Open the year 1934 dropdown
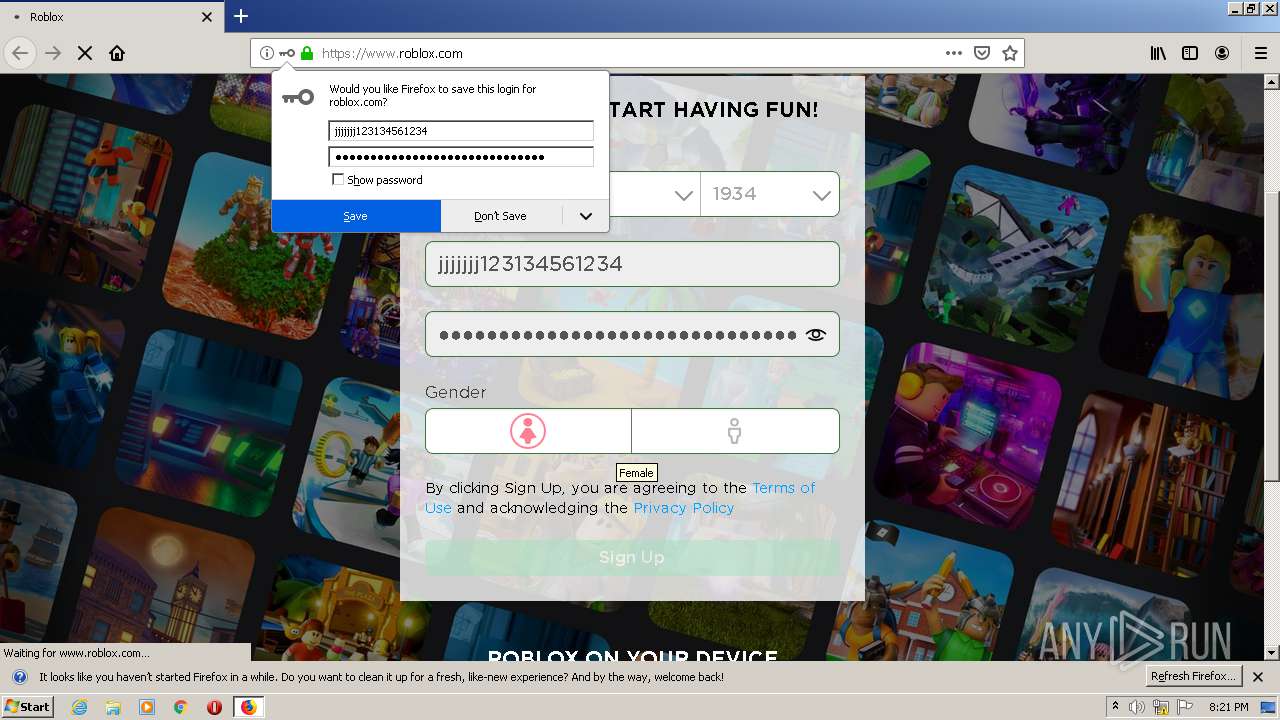 pos(770,194)
